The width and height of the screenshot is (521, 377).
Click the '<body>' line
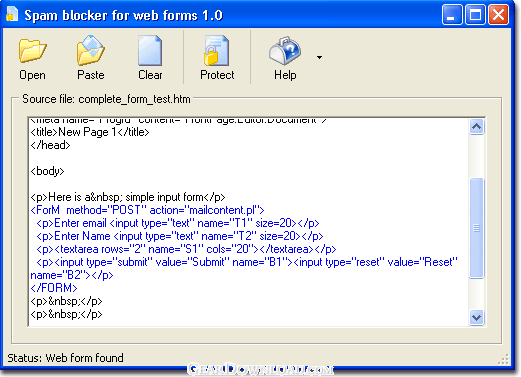point(47,171)
